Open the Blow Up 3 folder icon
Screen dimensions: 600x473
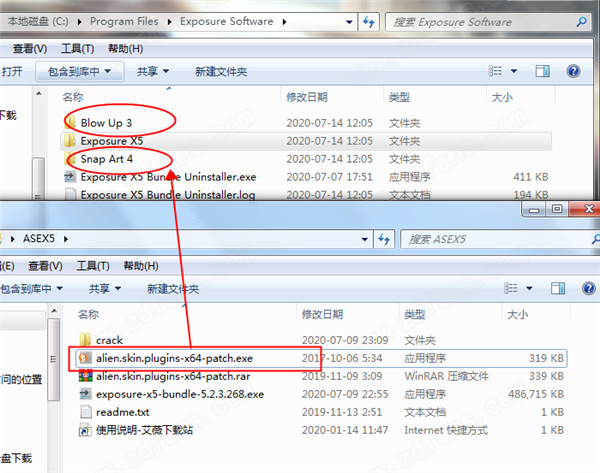click(x=71, y=123)
